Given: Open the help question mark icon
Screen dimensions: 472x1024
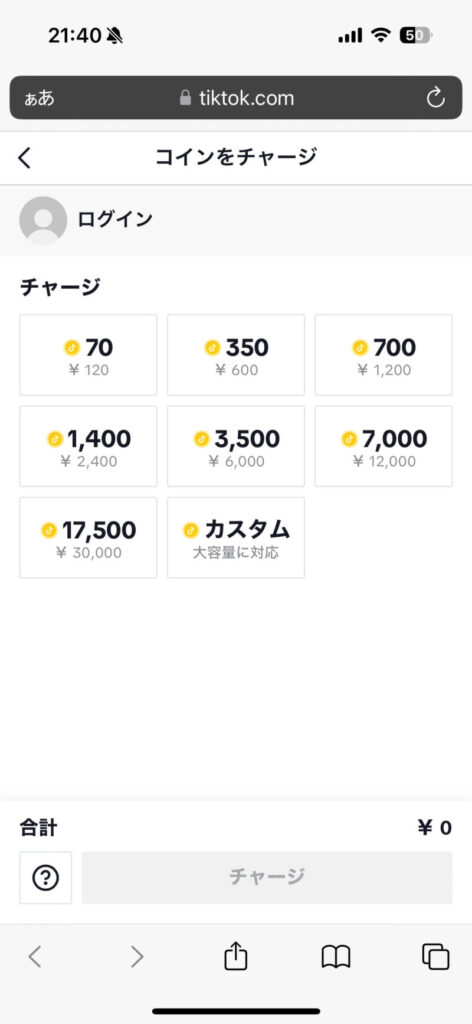Looking at the screenshot, I should tap(46, 878).
